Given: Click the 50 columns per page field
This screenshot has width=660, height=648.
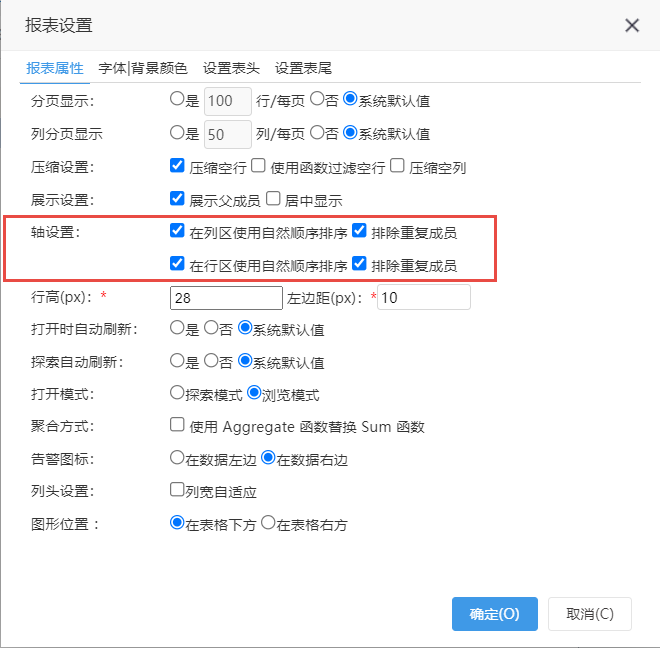Looking at the screenshot, I should [228, 134].
